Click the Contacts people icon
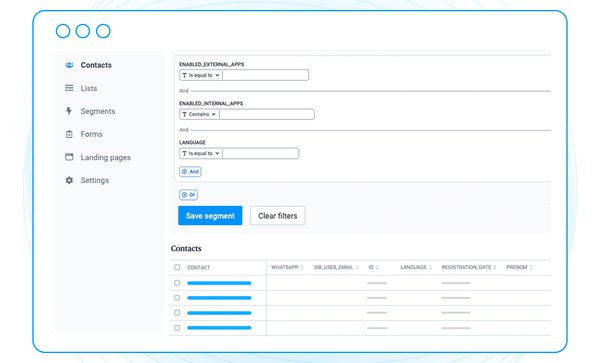Viewport: 600px width, 363px height. click(69, 65)
